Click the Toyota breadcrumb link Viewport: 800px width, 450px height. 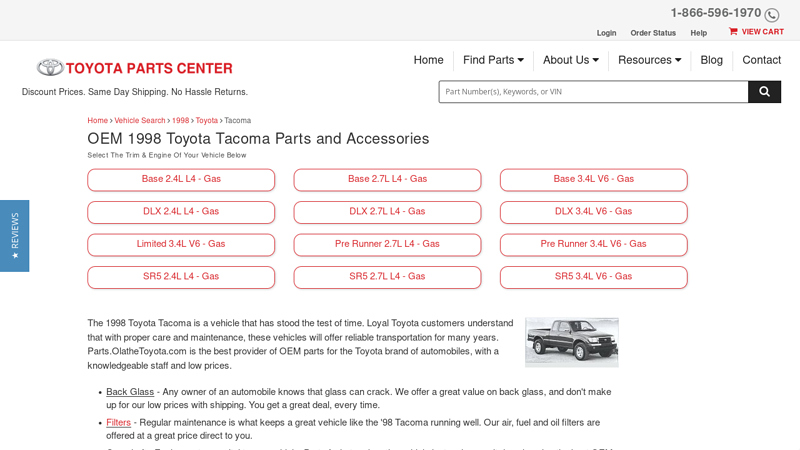pyautogui.click(x=207, y=120)
